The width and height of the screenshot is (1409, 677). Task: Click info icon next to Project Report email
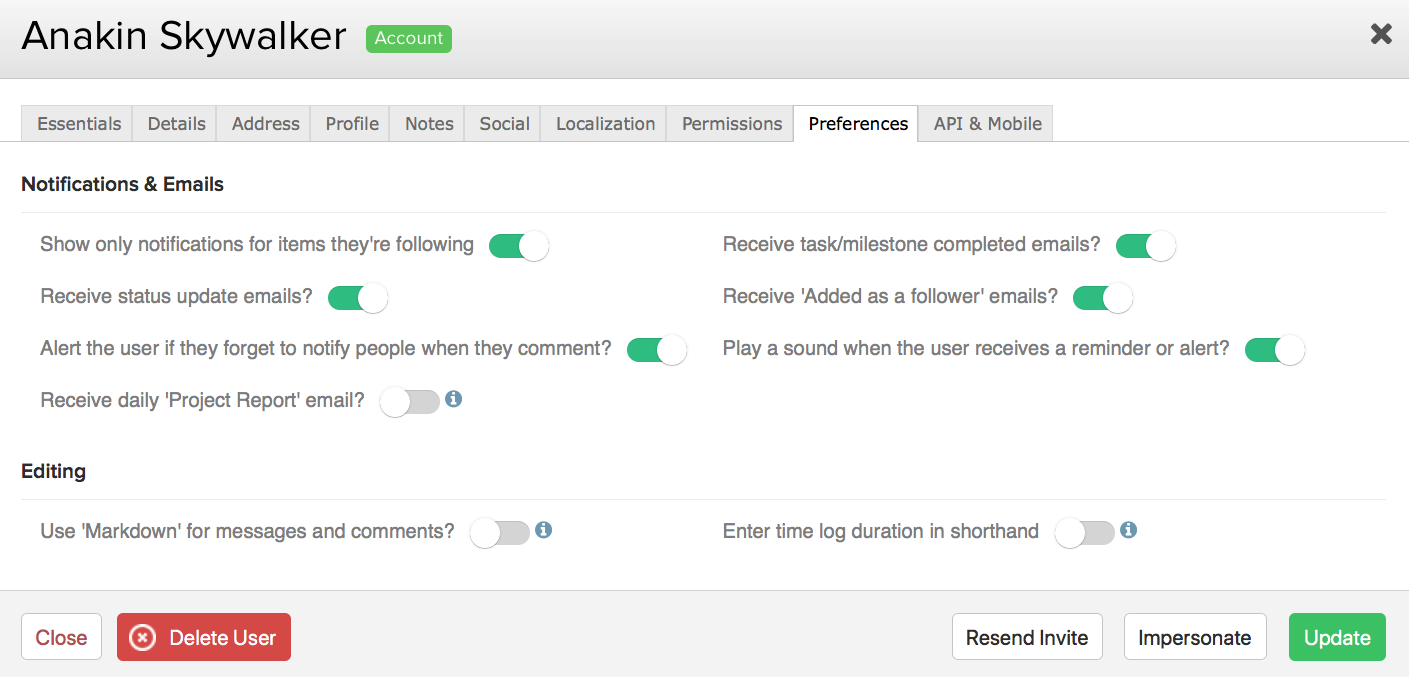(453, 399)
